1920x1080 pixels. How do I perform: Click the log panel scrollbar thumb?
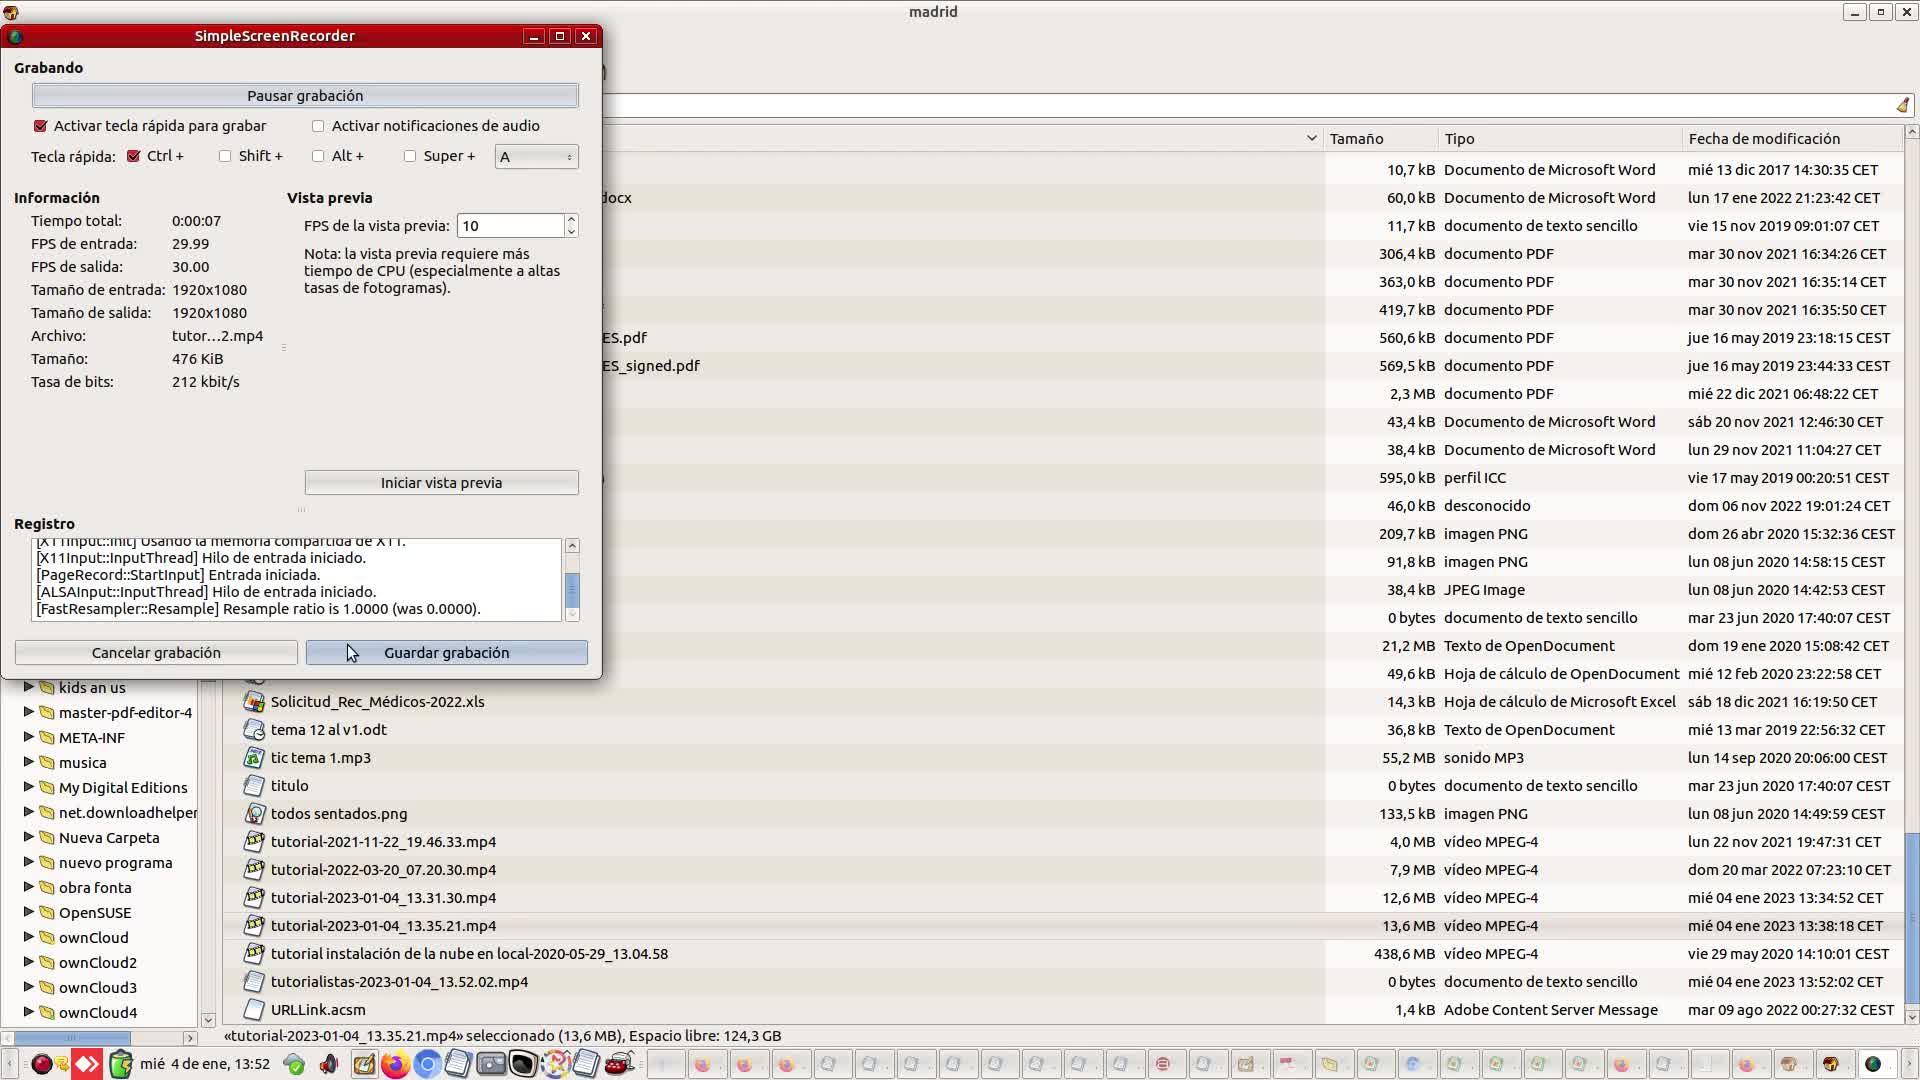(572, 589)
